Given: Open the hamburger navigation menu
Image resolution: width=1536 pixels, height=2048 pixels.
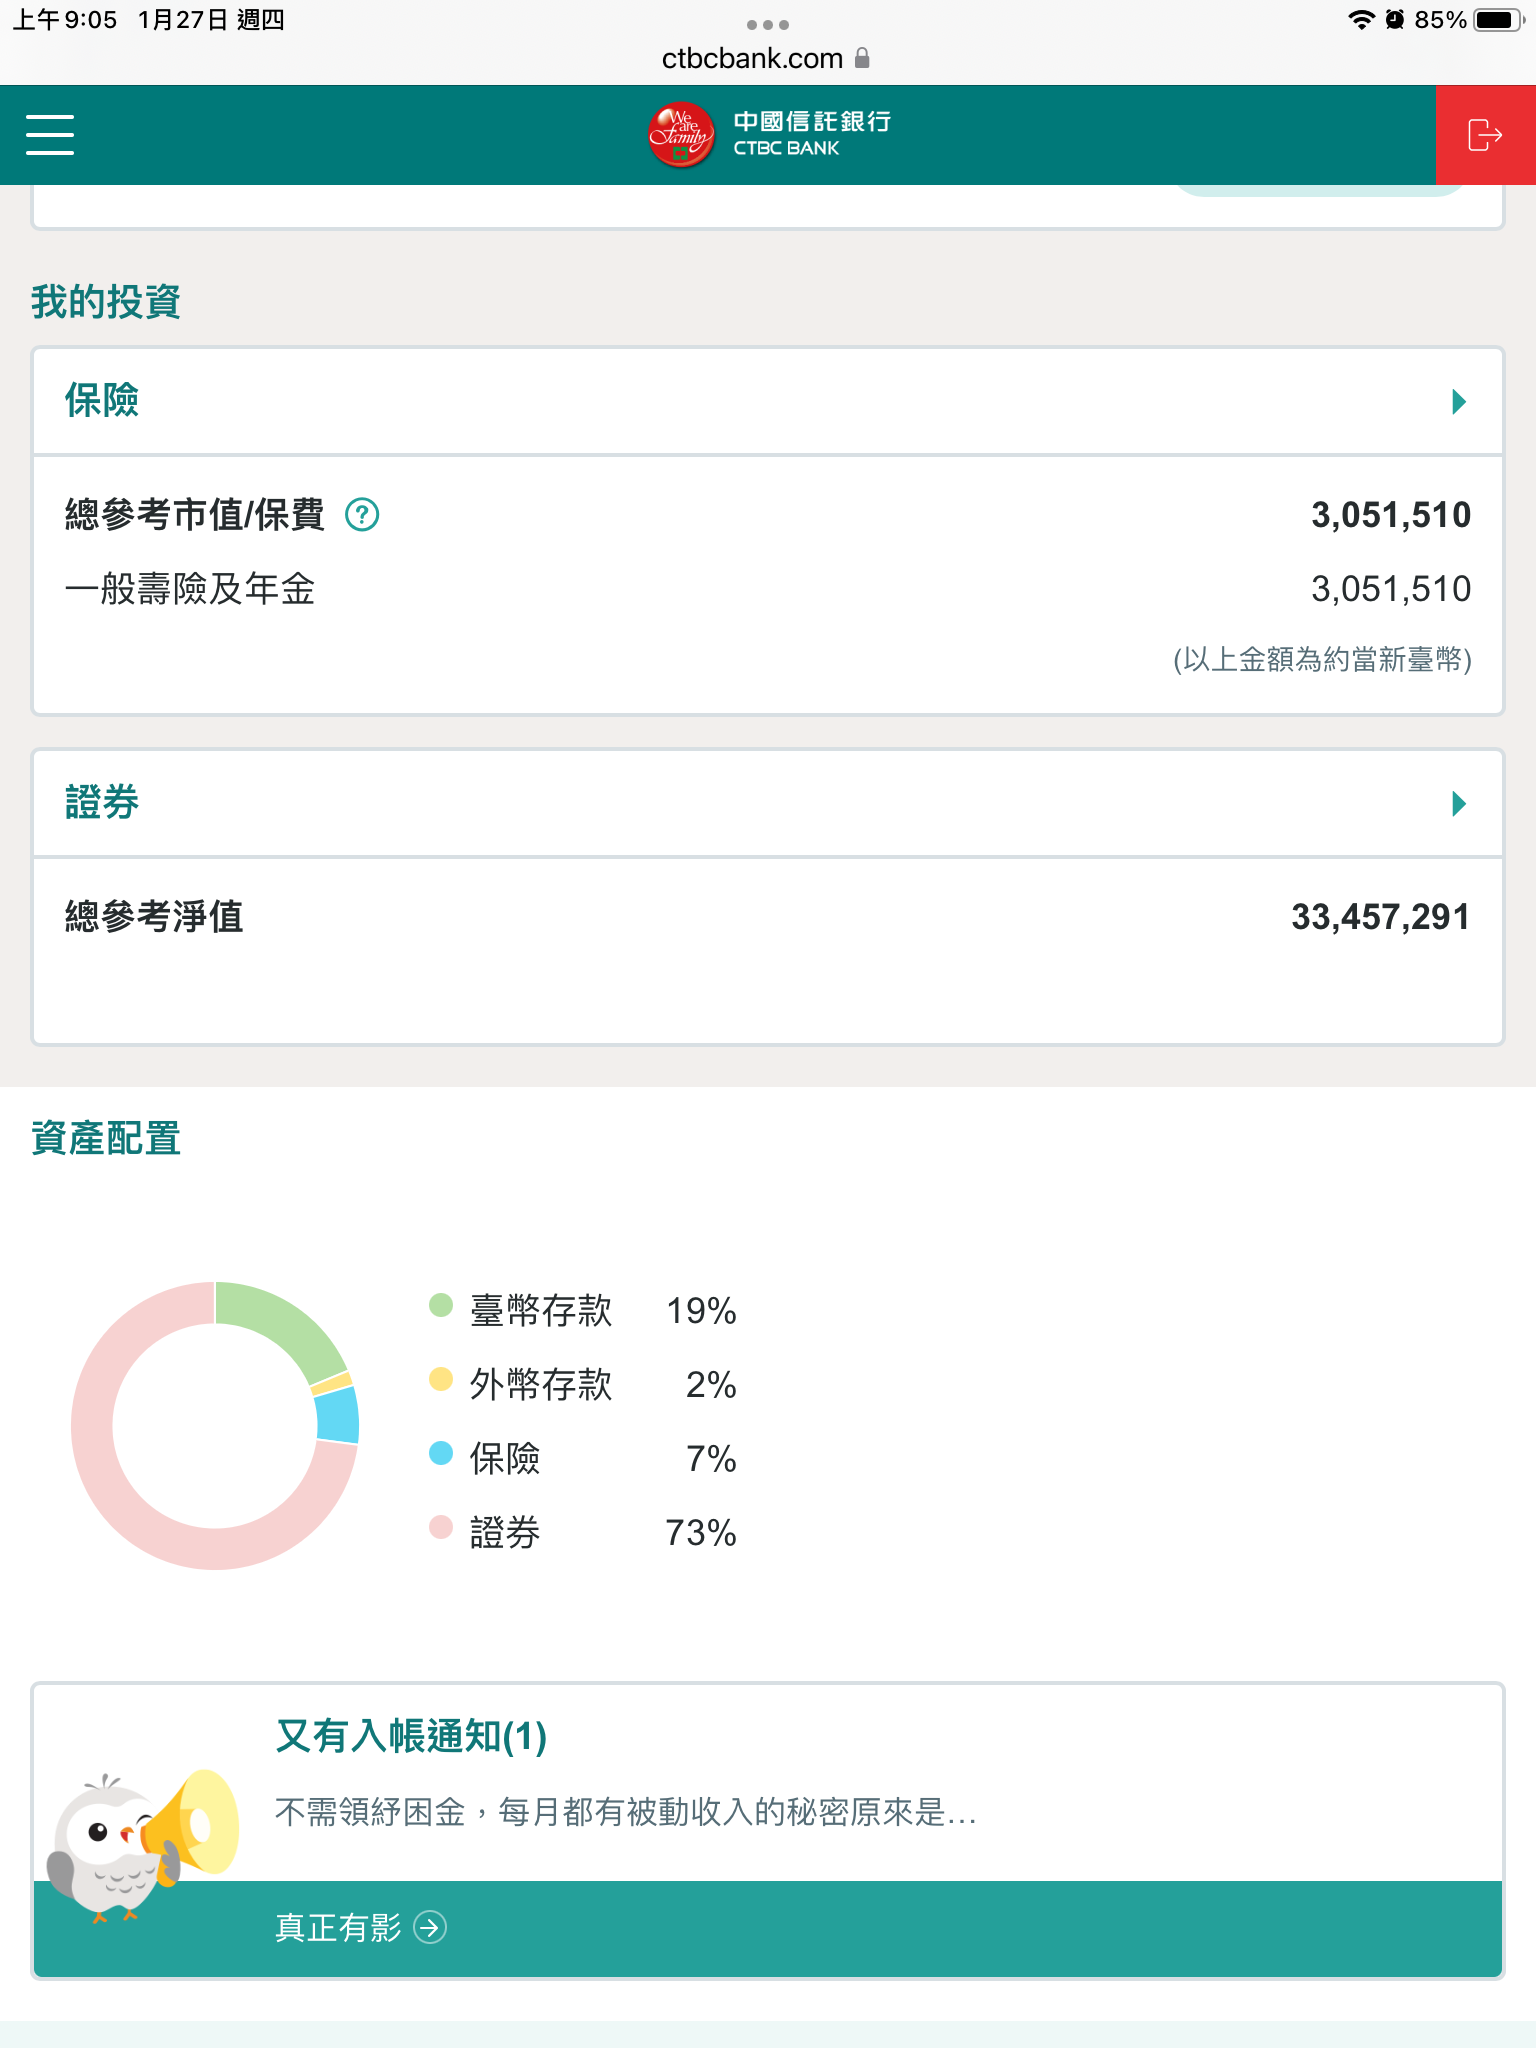Looking at the screenshot, I should pyautogui.click(x=50, y=134).
